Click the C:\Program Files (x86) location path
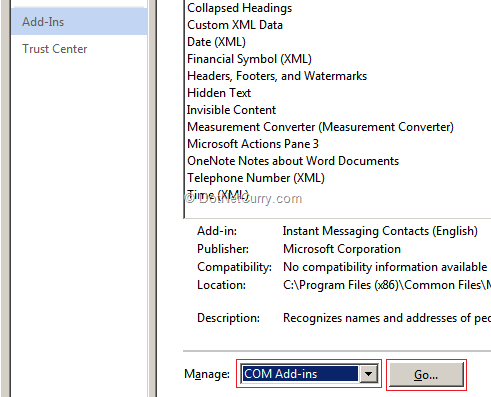 pyautogui.click(x=387, y=285)
